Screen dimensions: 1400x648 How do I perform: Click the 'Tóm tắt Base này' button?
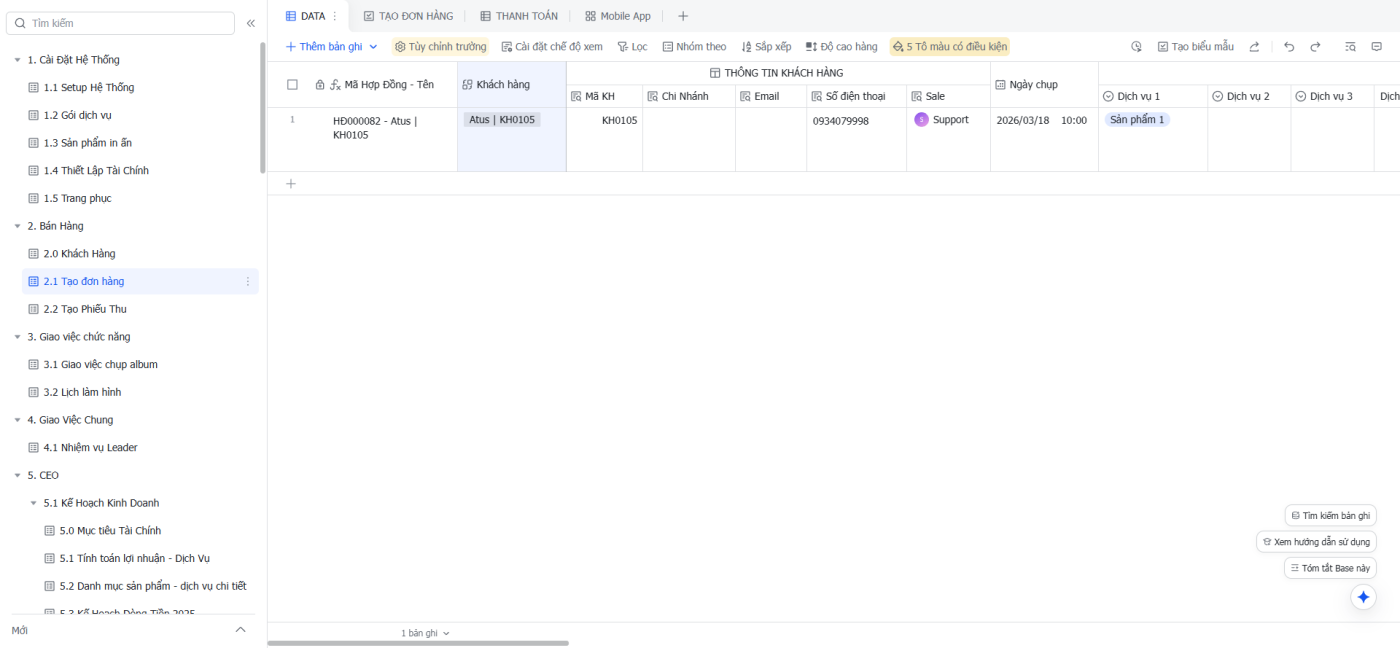pos(1330,568)
